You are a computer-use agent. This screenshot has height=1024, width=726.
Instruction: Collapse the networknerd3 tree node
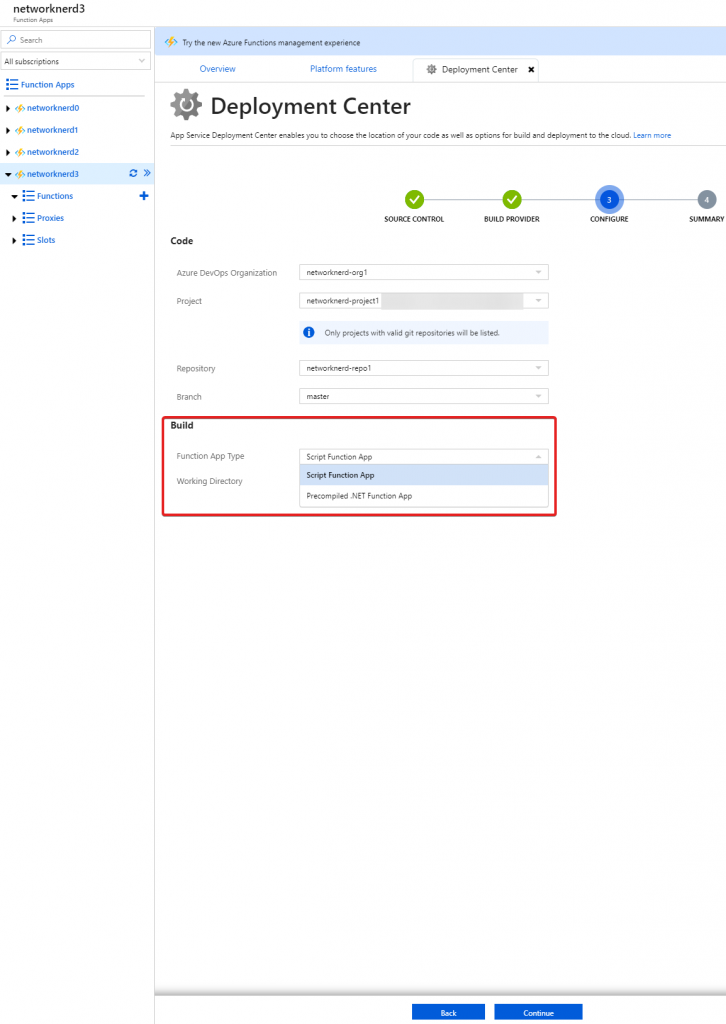[8, 174]
